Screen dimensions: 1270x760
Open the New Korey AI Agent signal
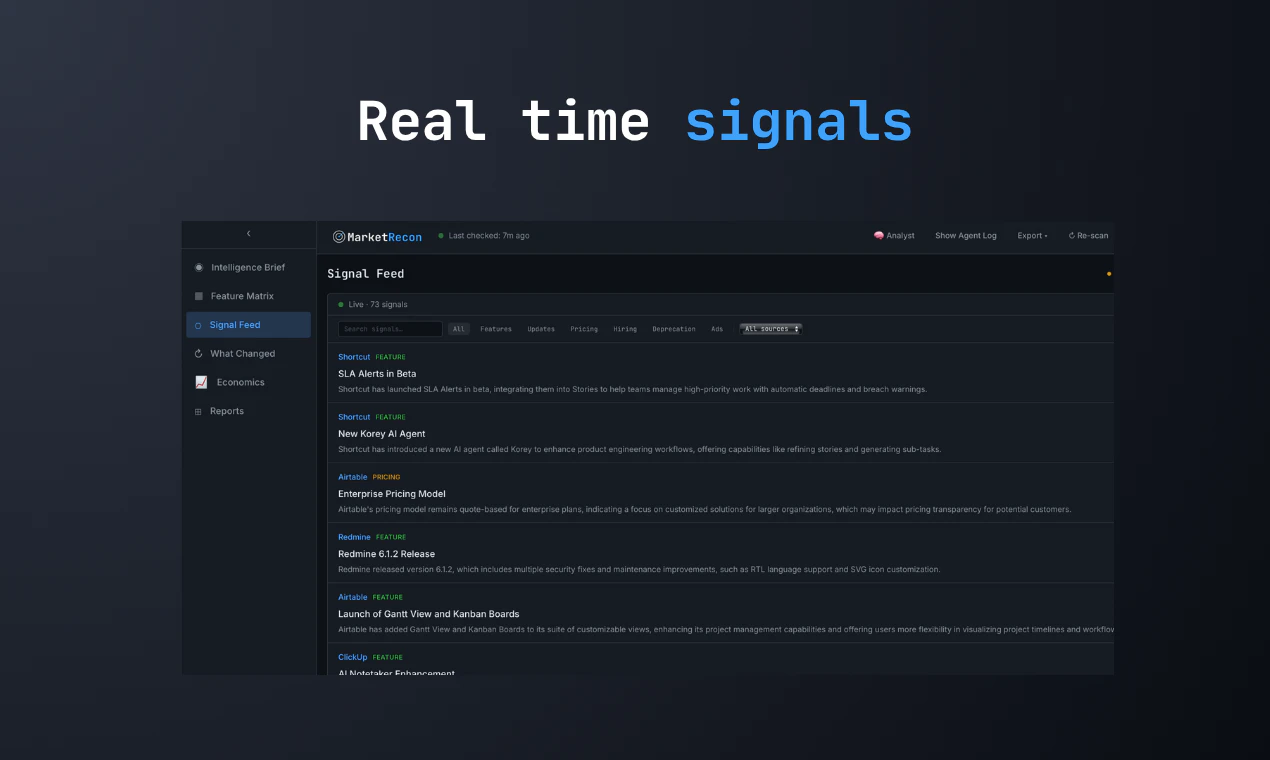point(382,434)
